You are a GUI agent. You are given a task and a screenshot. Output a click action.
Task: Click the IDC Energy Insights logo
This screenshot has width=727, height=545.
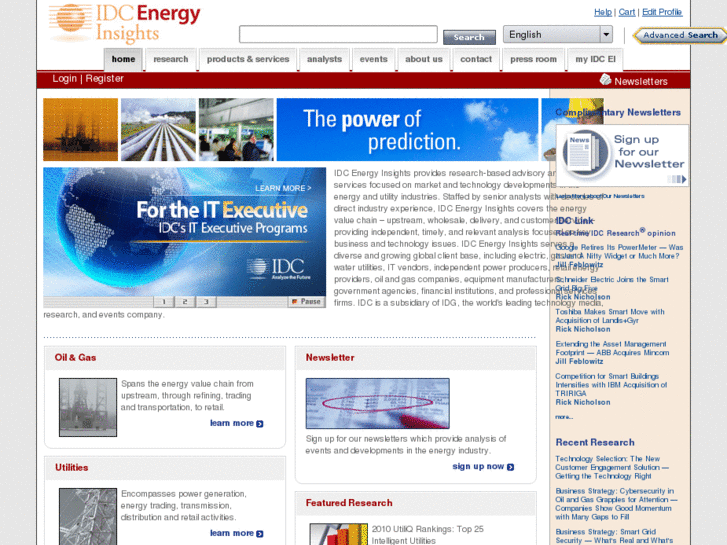coord(123,23)
